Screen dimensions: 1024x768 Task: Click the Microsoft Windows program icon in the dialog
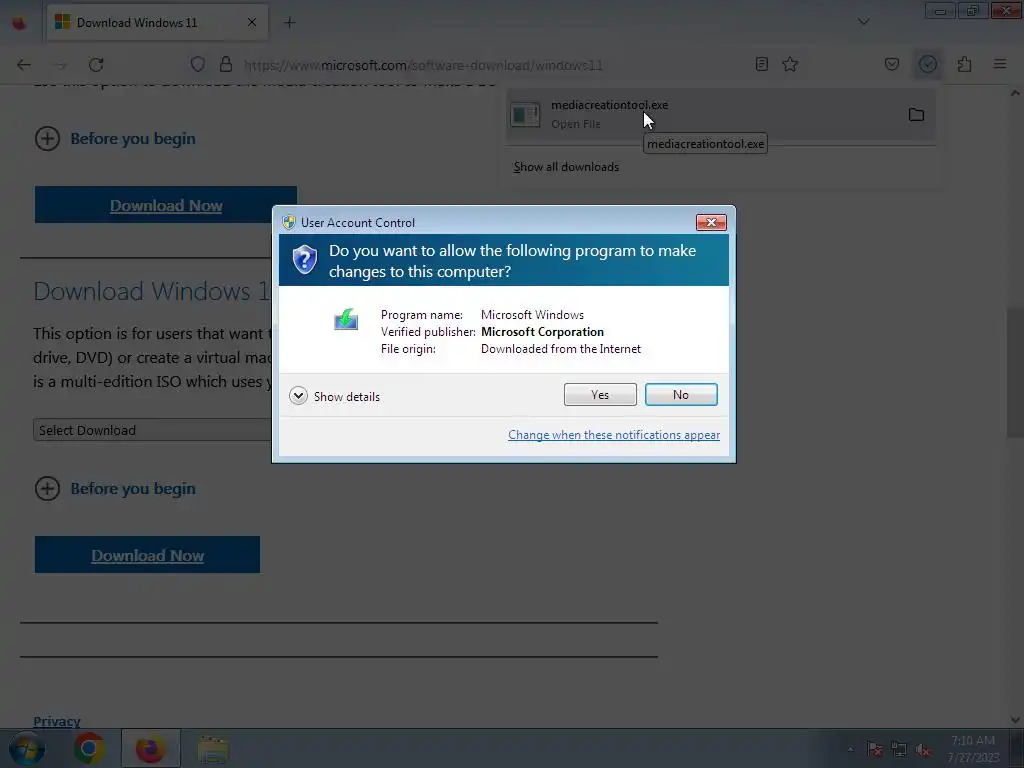point(346,319)
